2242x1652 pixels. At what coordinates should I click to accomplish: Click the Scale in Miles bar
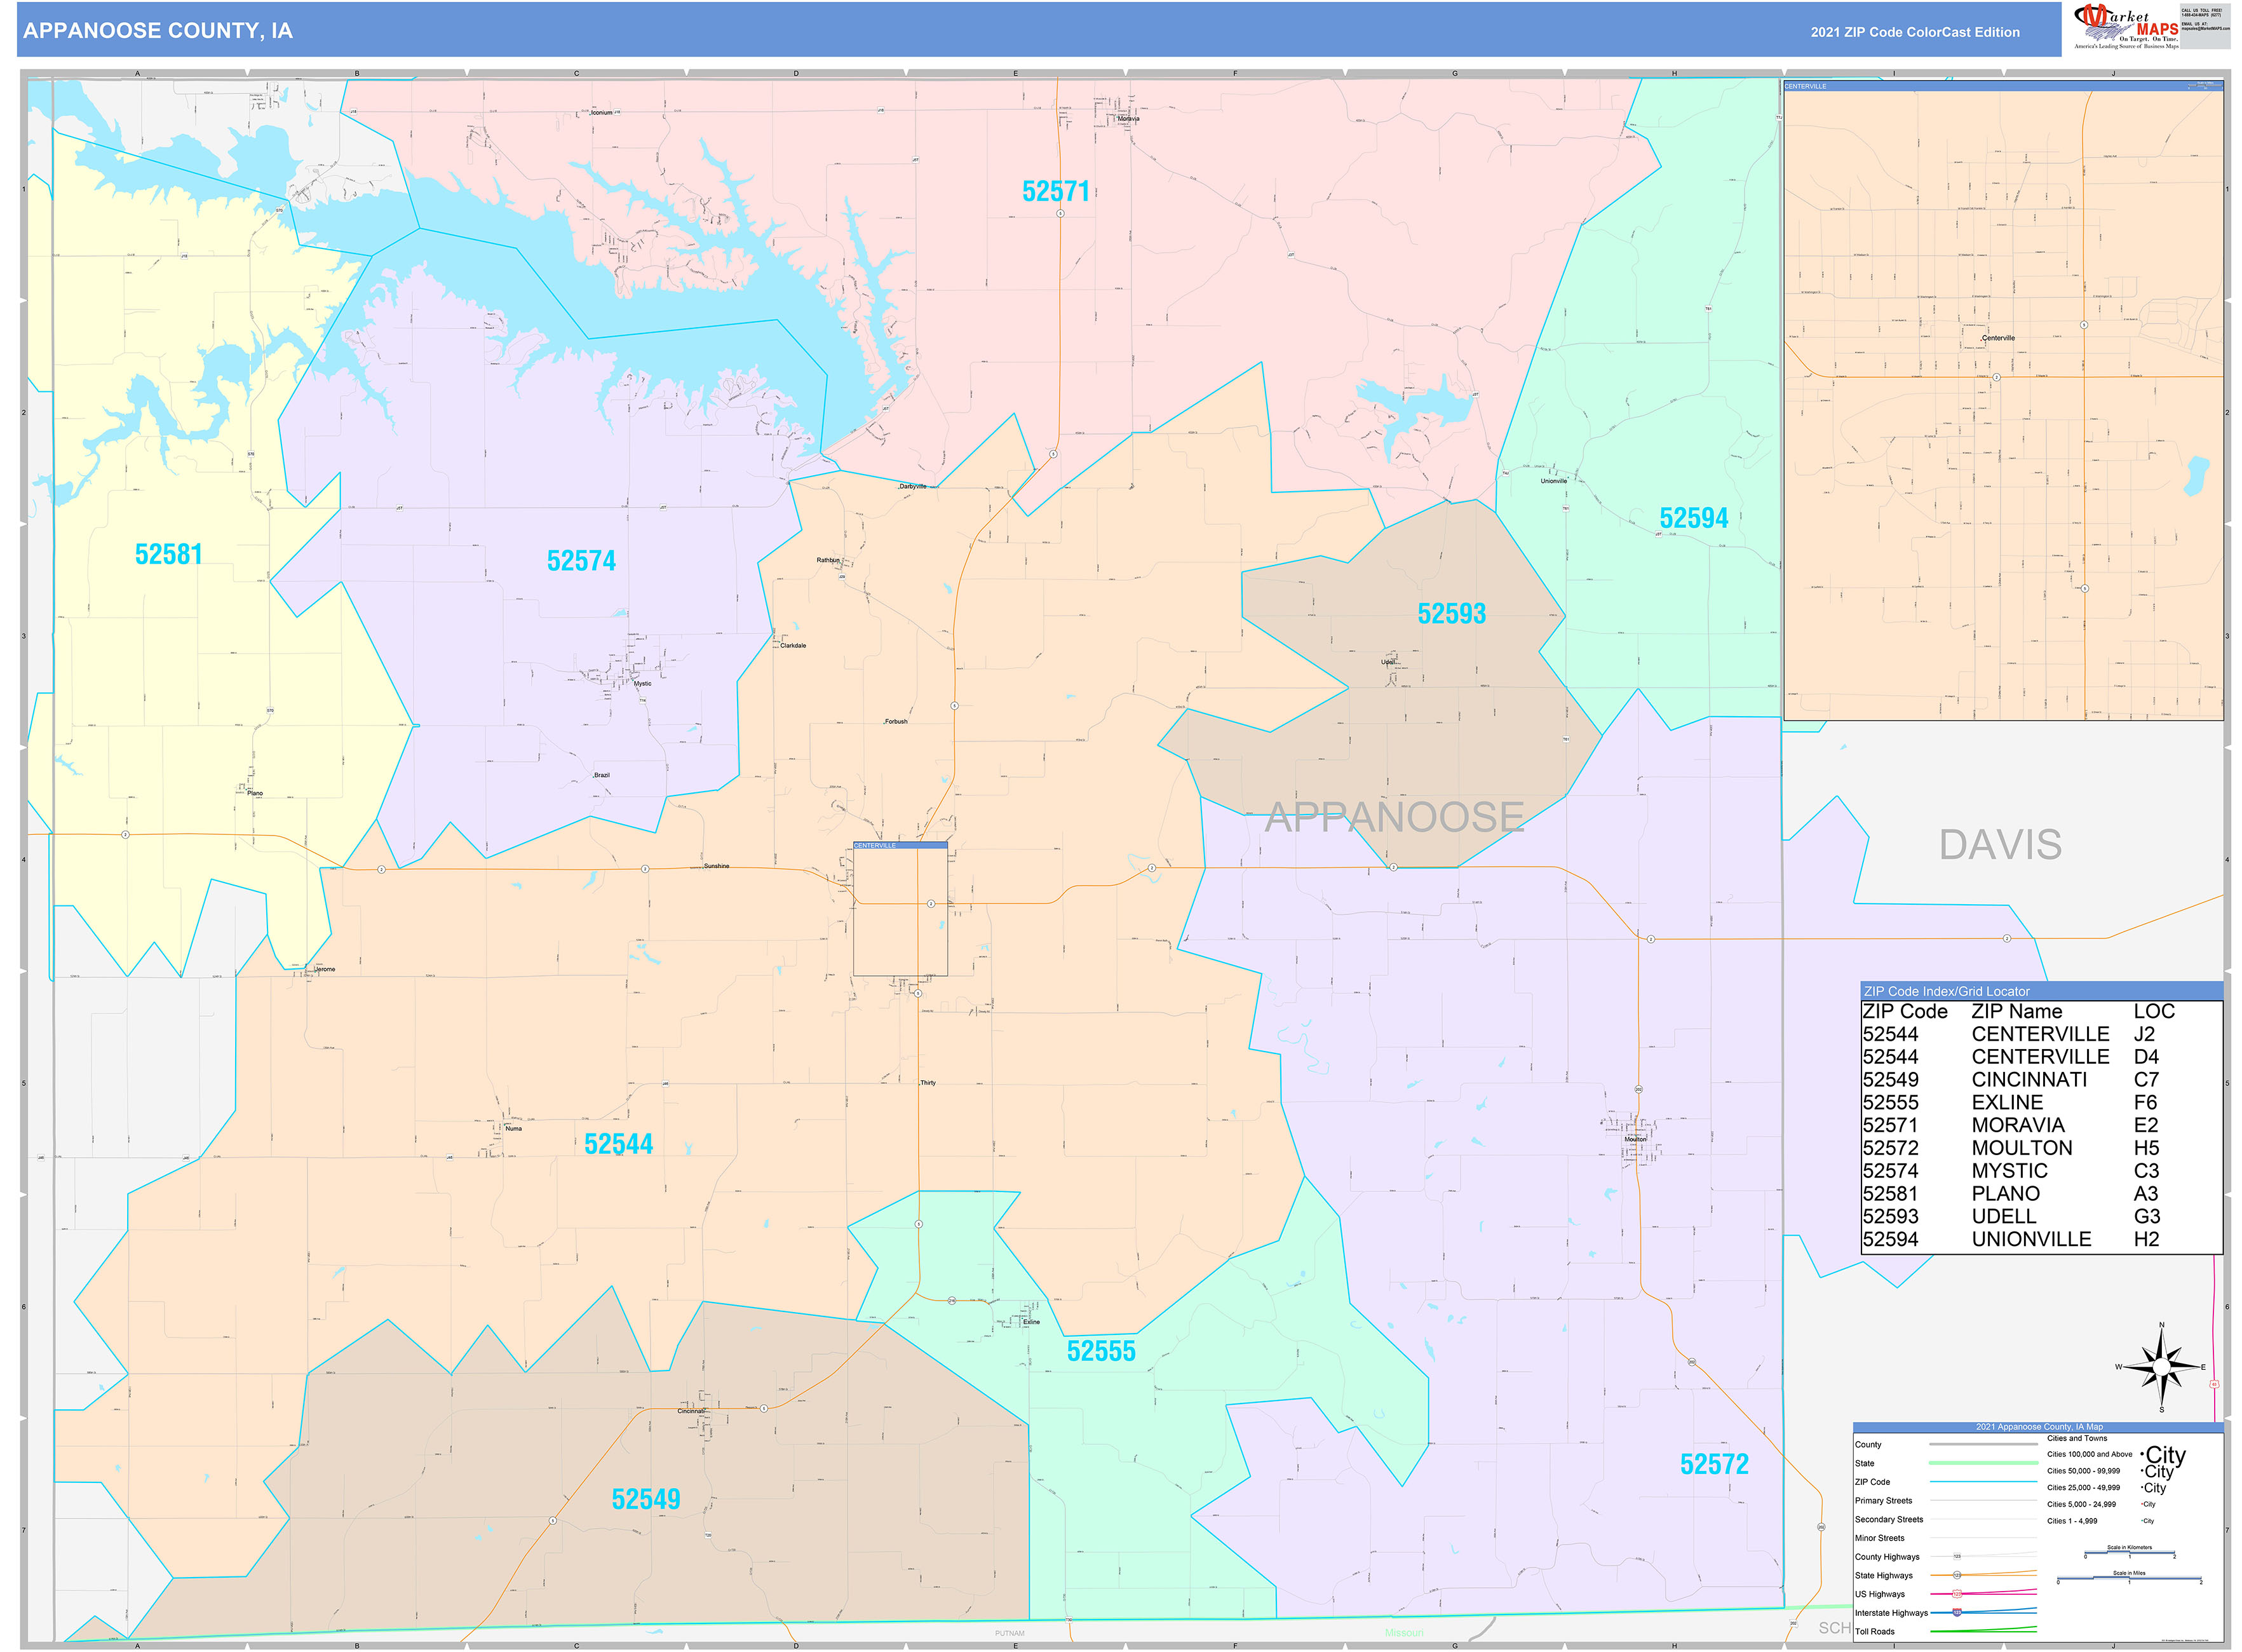tap(2129, 1581)
